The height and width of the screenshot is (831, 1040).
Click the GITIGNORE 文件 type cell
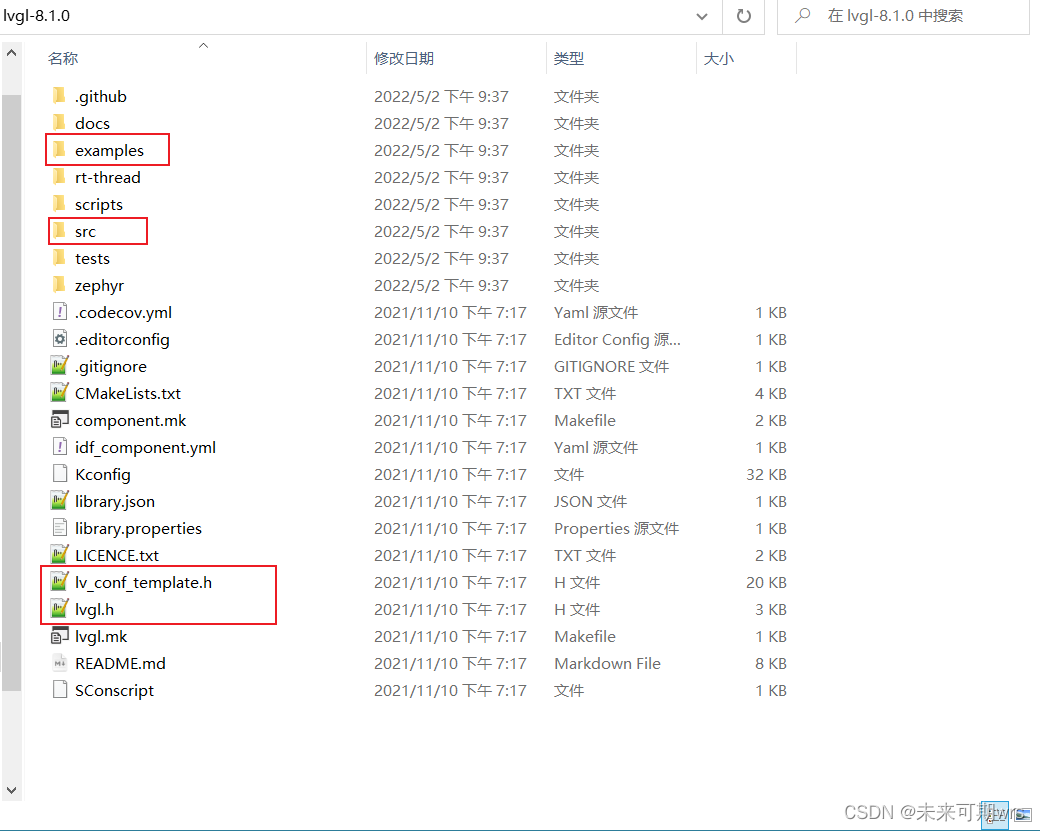tap(612, 366)
